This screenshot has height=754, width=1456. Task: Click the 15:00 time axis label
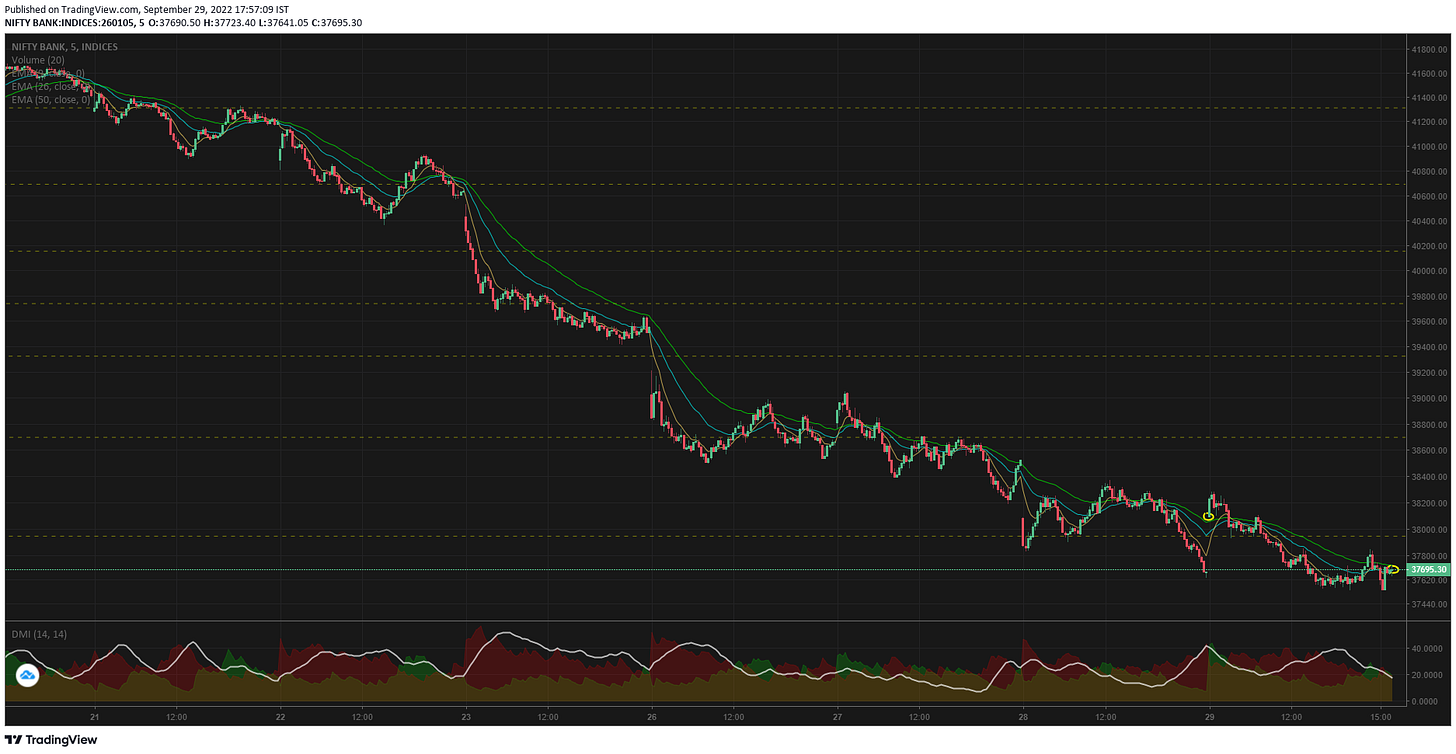coord(1380,717)
